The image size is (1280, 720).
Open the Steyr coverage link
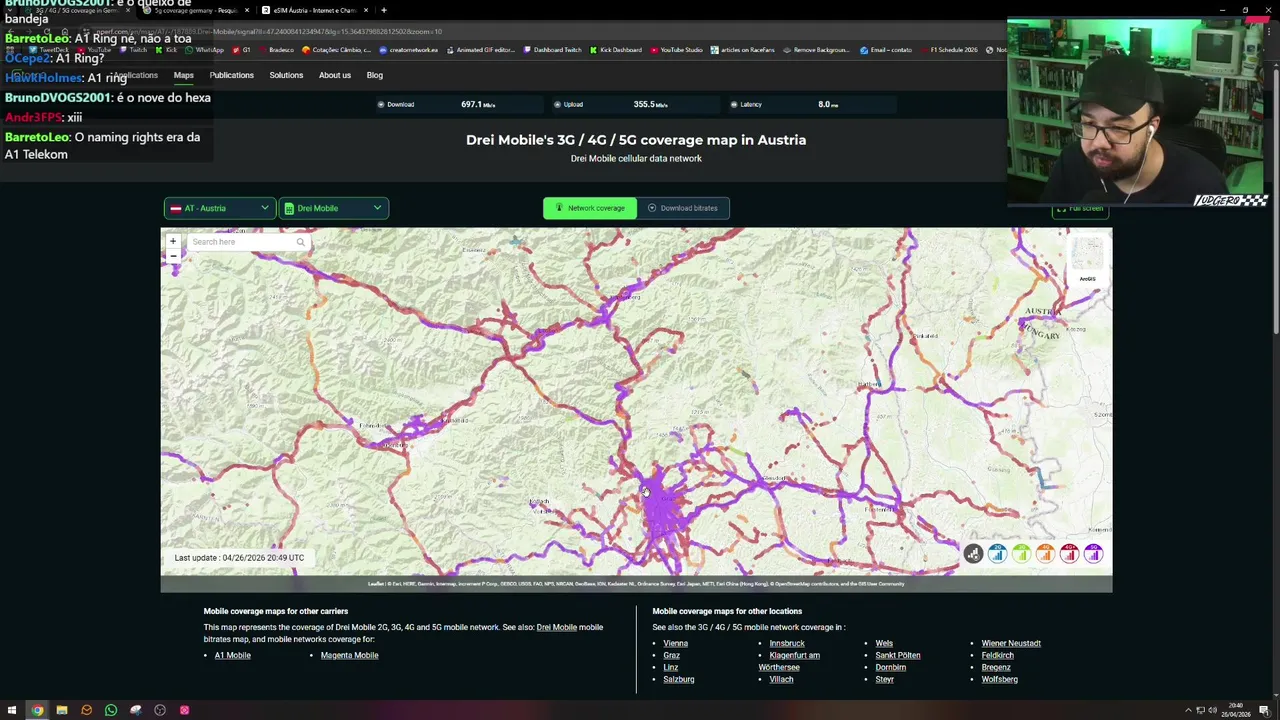885,679
